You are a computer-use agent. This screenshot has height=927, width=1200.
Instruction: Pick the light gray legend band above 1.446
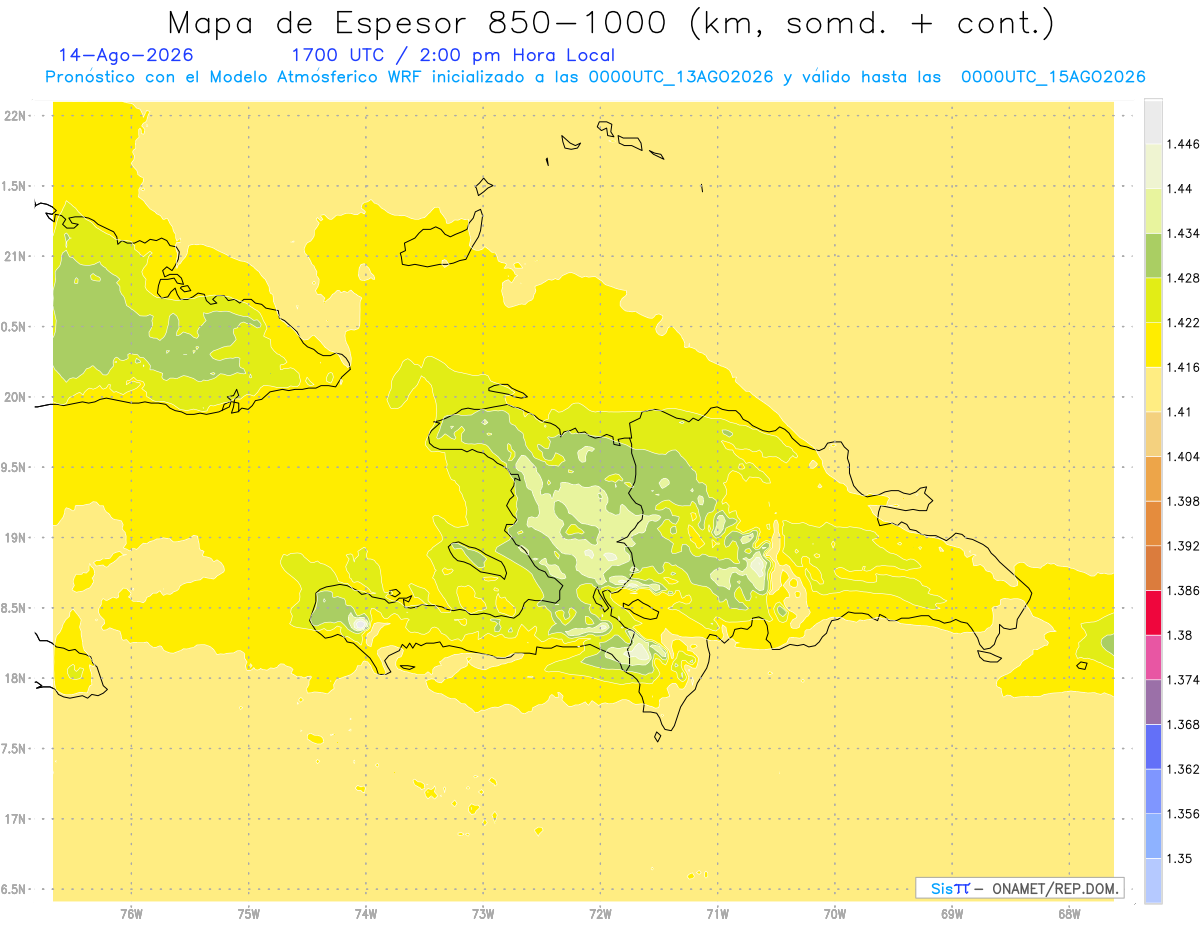[x=1153, y=122]
